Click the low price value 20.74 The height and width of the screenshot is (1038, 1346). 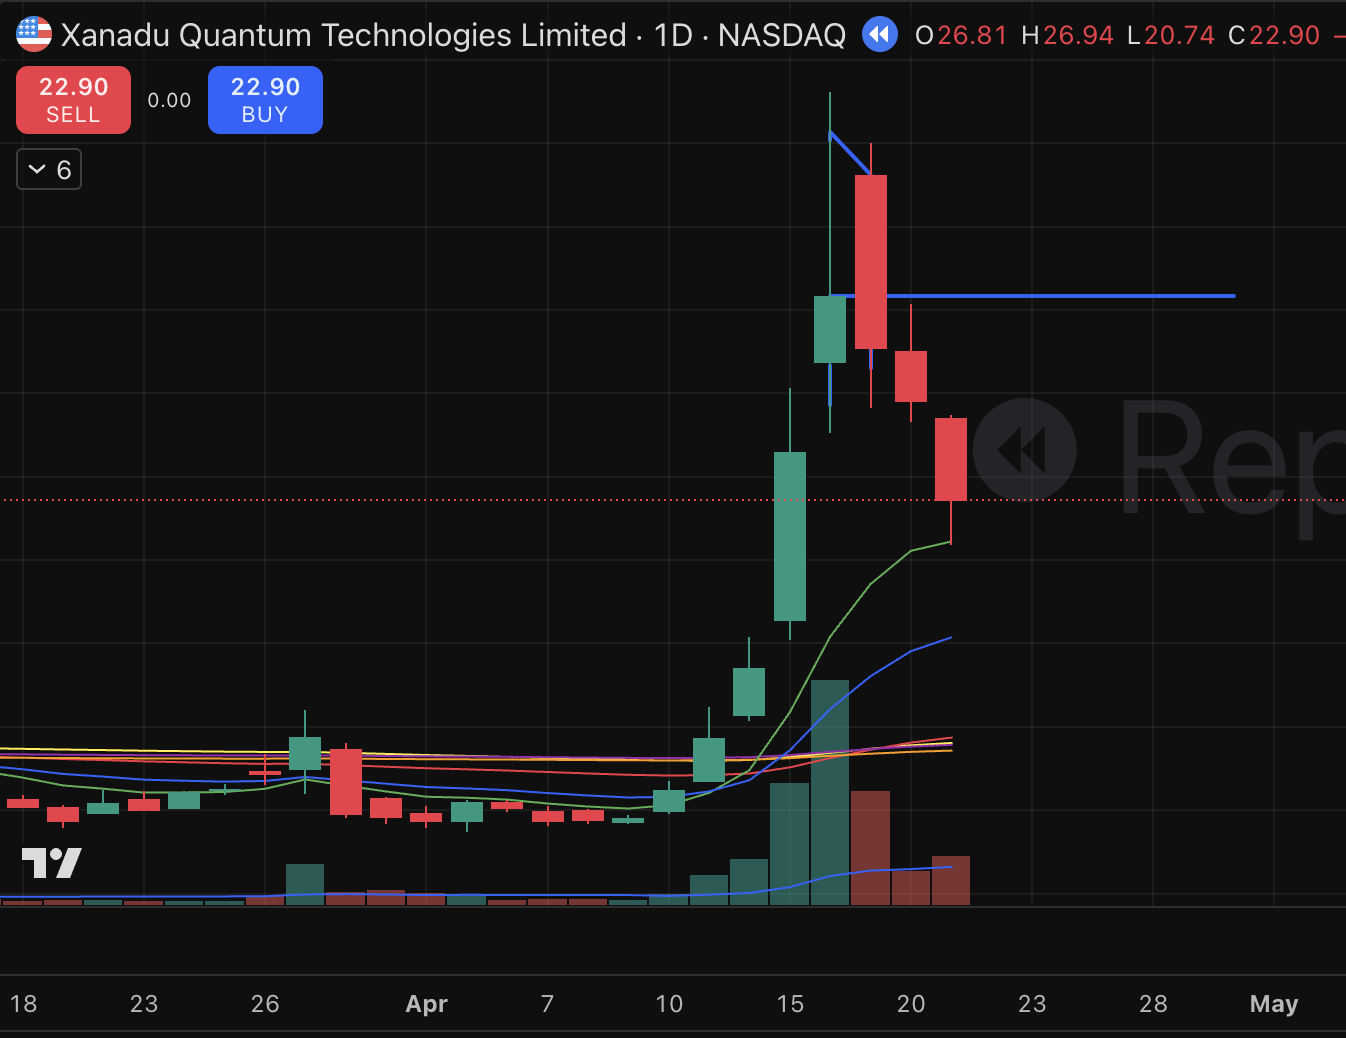[1179, 35]
